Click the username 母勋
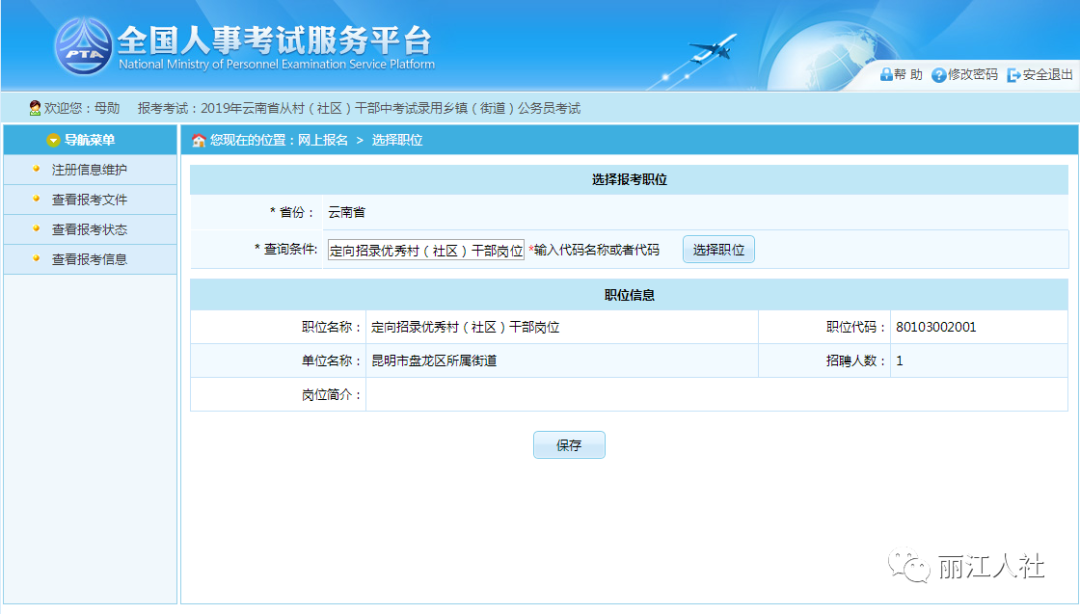 [x=107, y=108]
